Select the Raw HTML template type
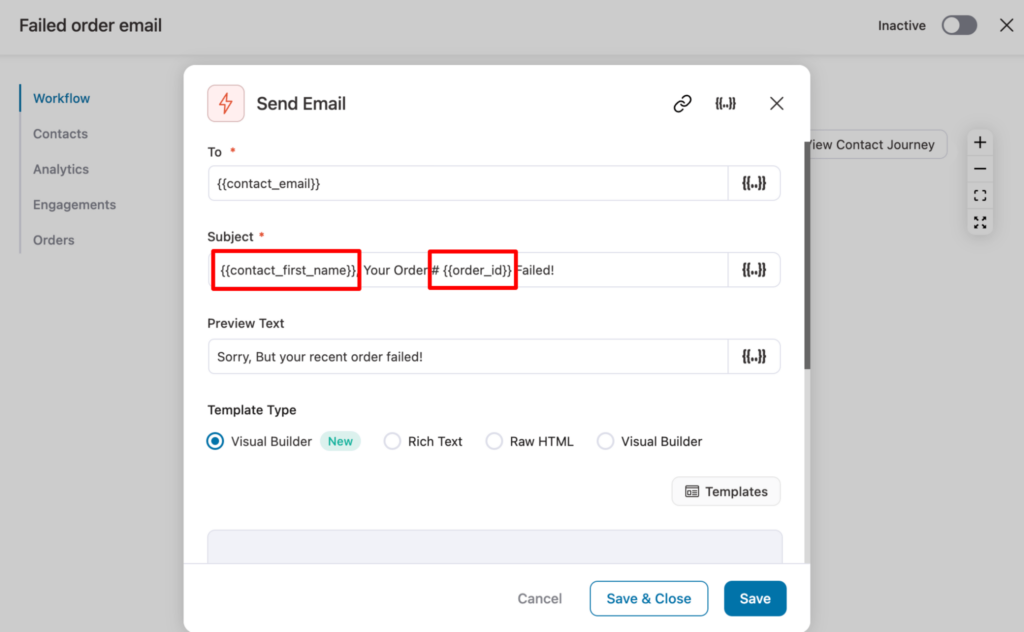 pyautogui.click(x=494, y=441)
